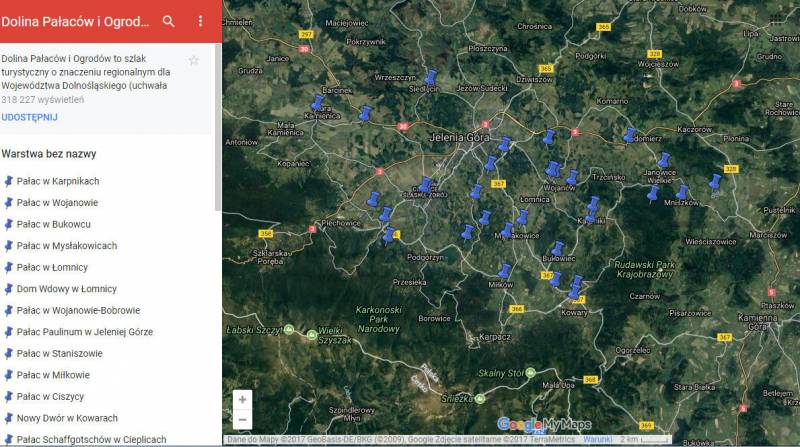The height and width of the screenshot is (447, 800).
Task: Open Pałac w Bukowcu list entry
Action: tap(54, 224)
